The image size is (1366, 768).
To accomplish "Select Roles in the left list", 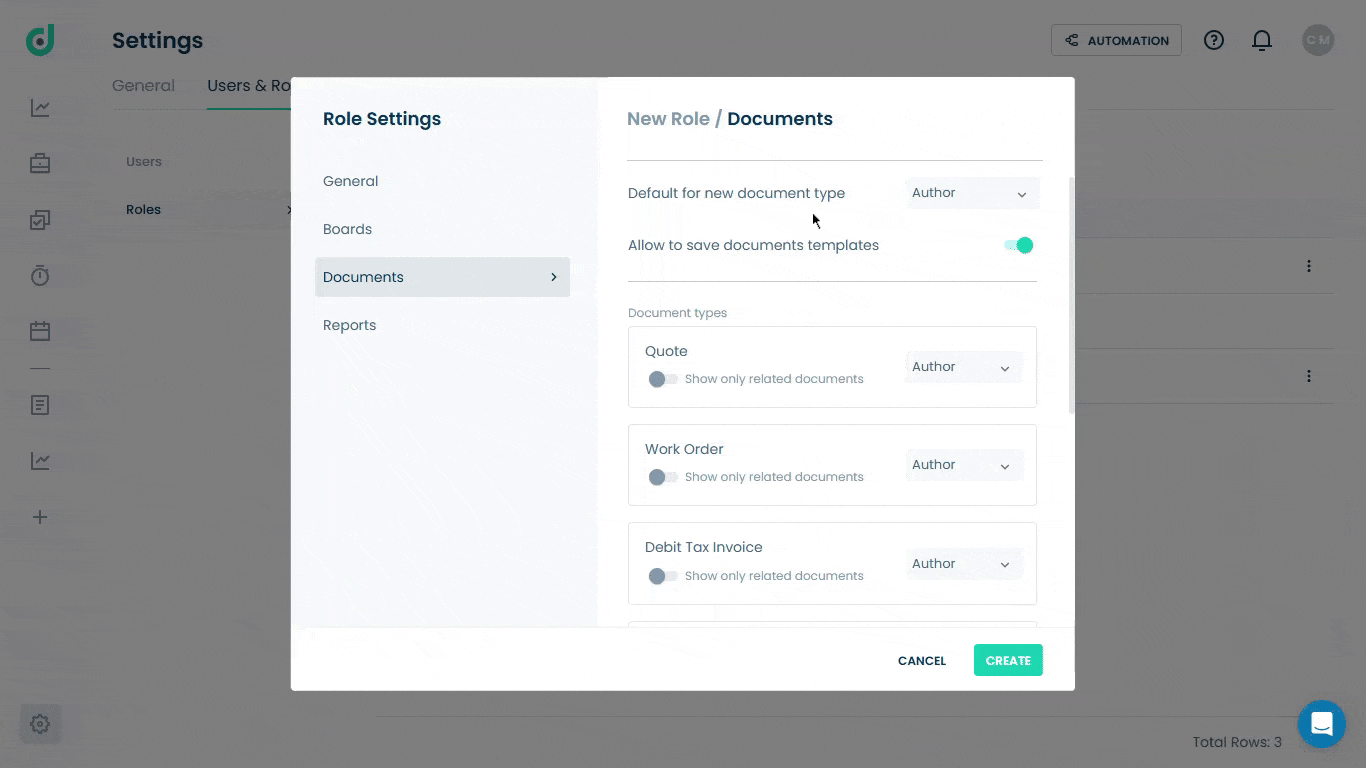I will (x=143, y=209).
